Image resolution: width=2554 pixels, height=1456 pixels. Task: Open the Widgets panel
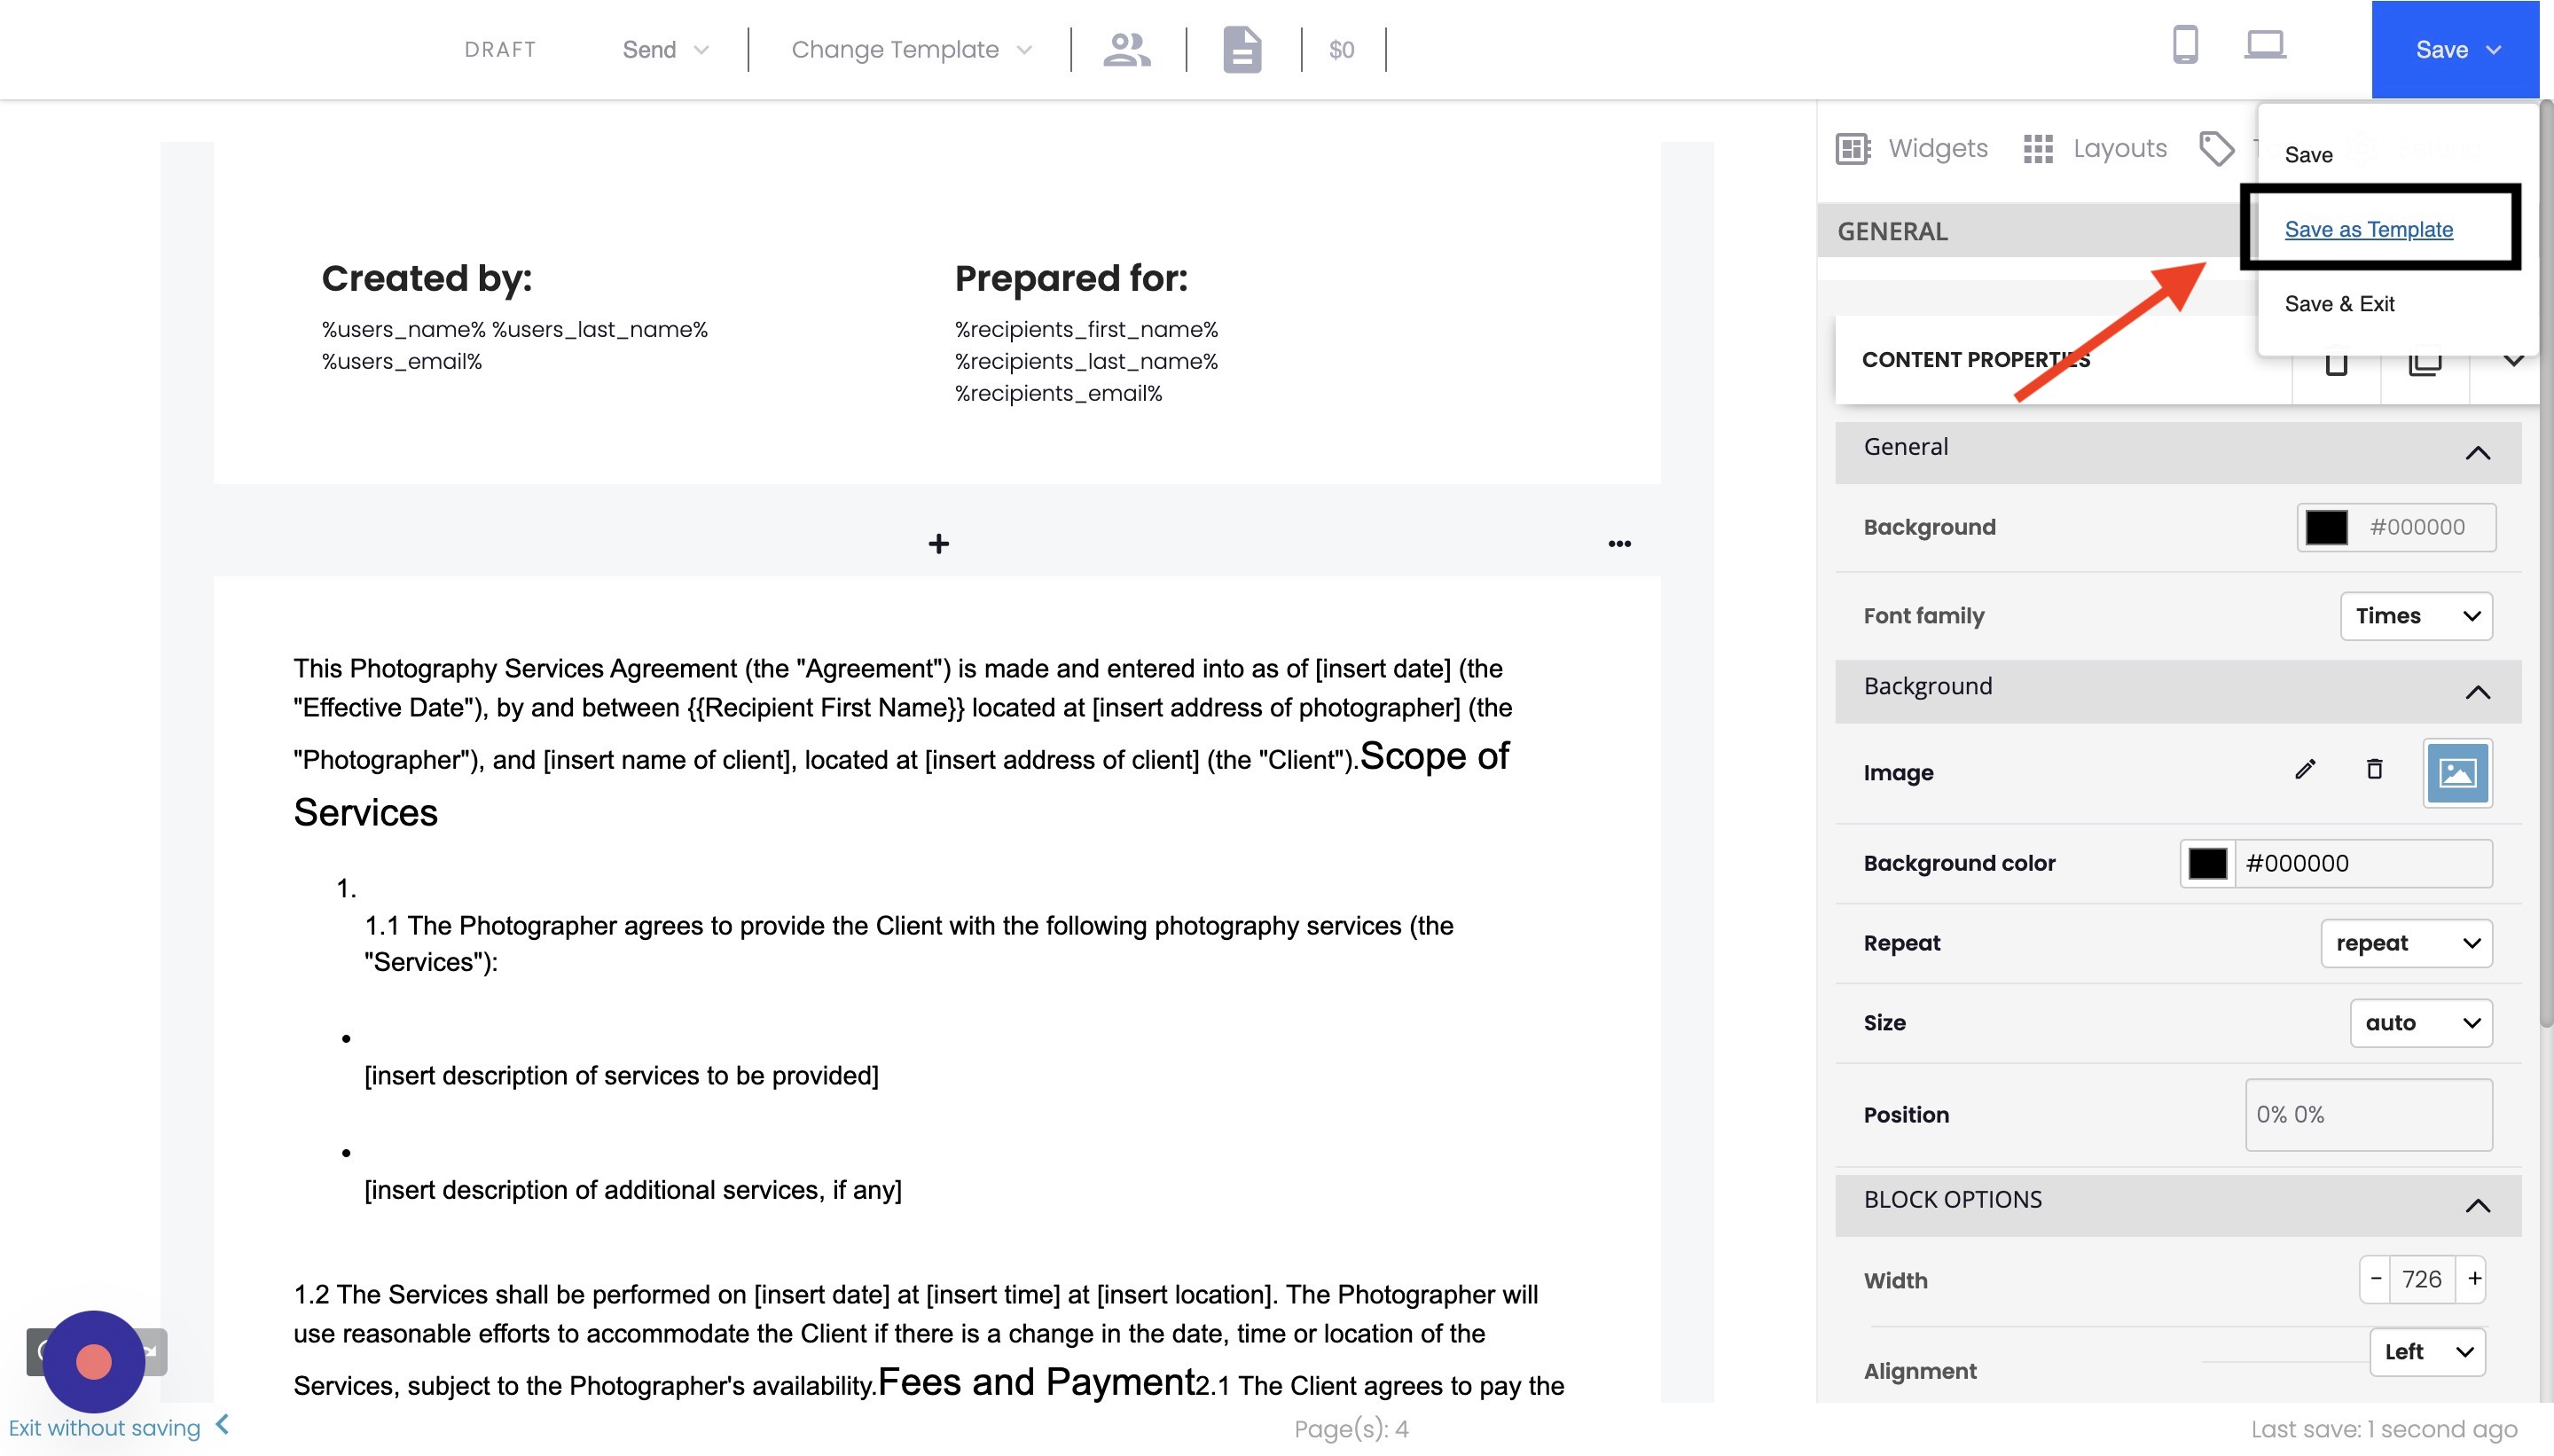point(1913,148)
